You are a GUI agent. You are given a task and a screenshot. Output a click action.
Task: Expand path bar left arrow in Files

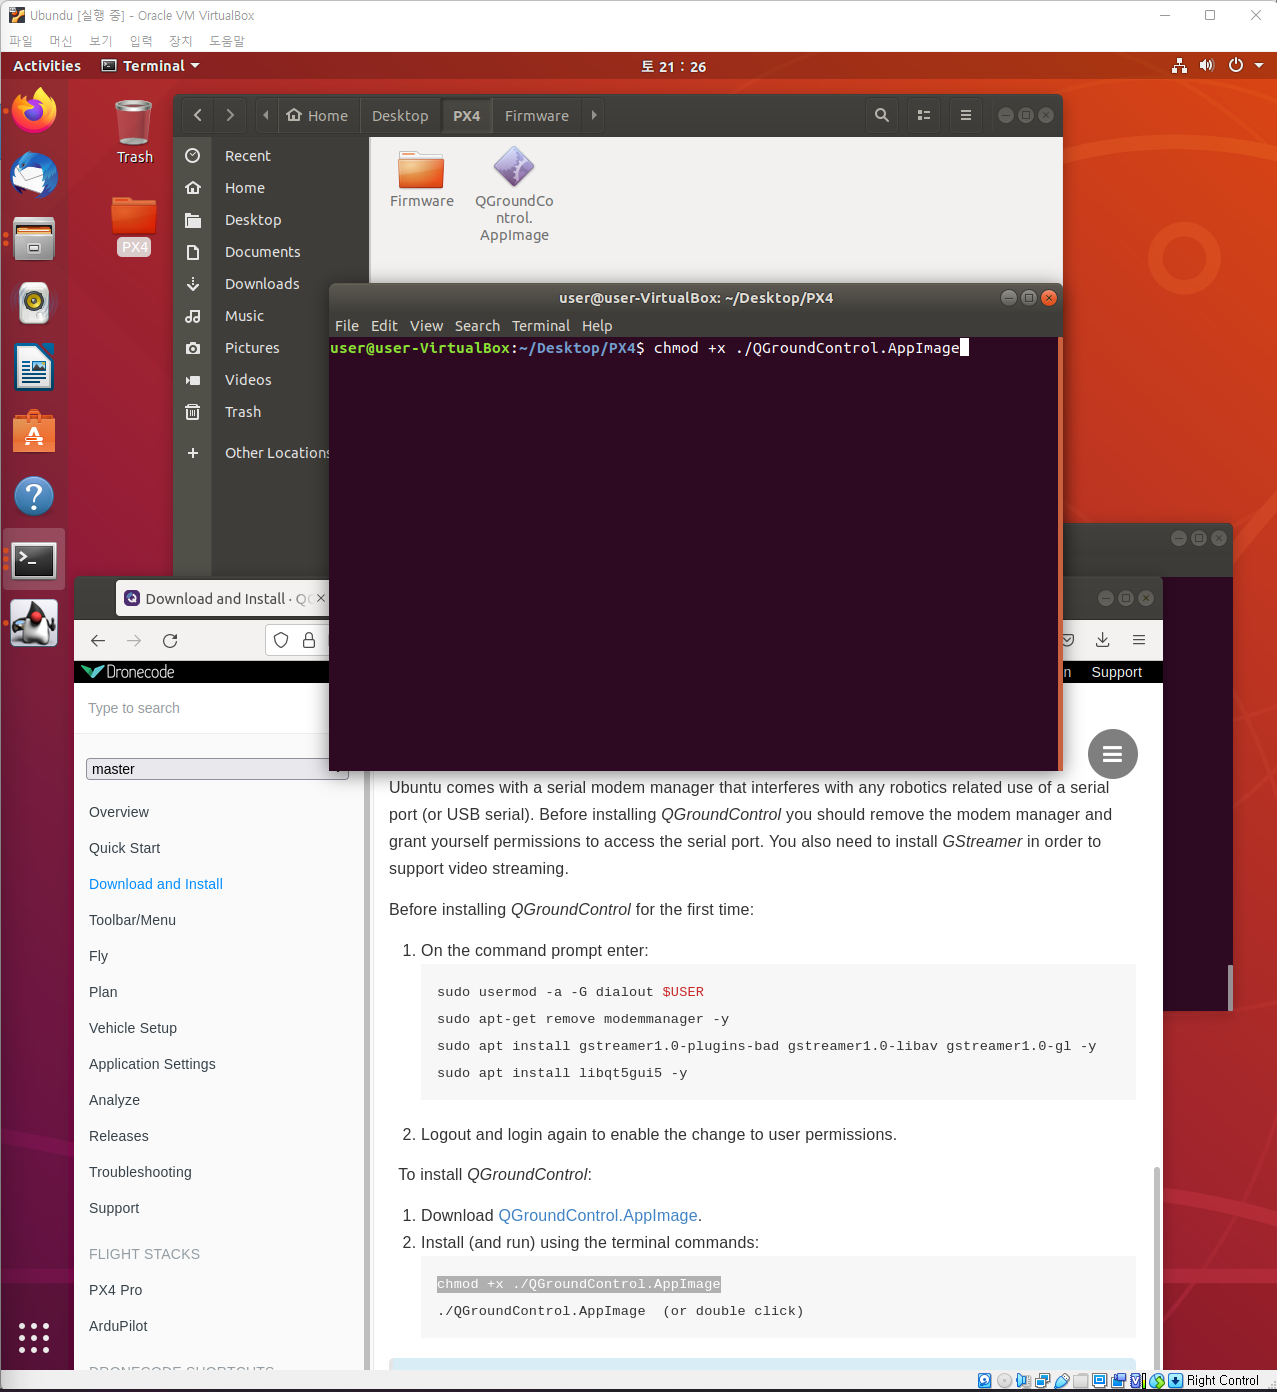265,115
